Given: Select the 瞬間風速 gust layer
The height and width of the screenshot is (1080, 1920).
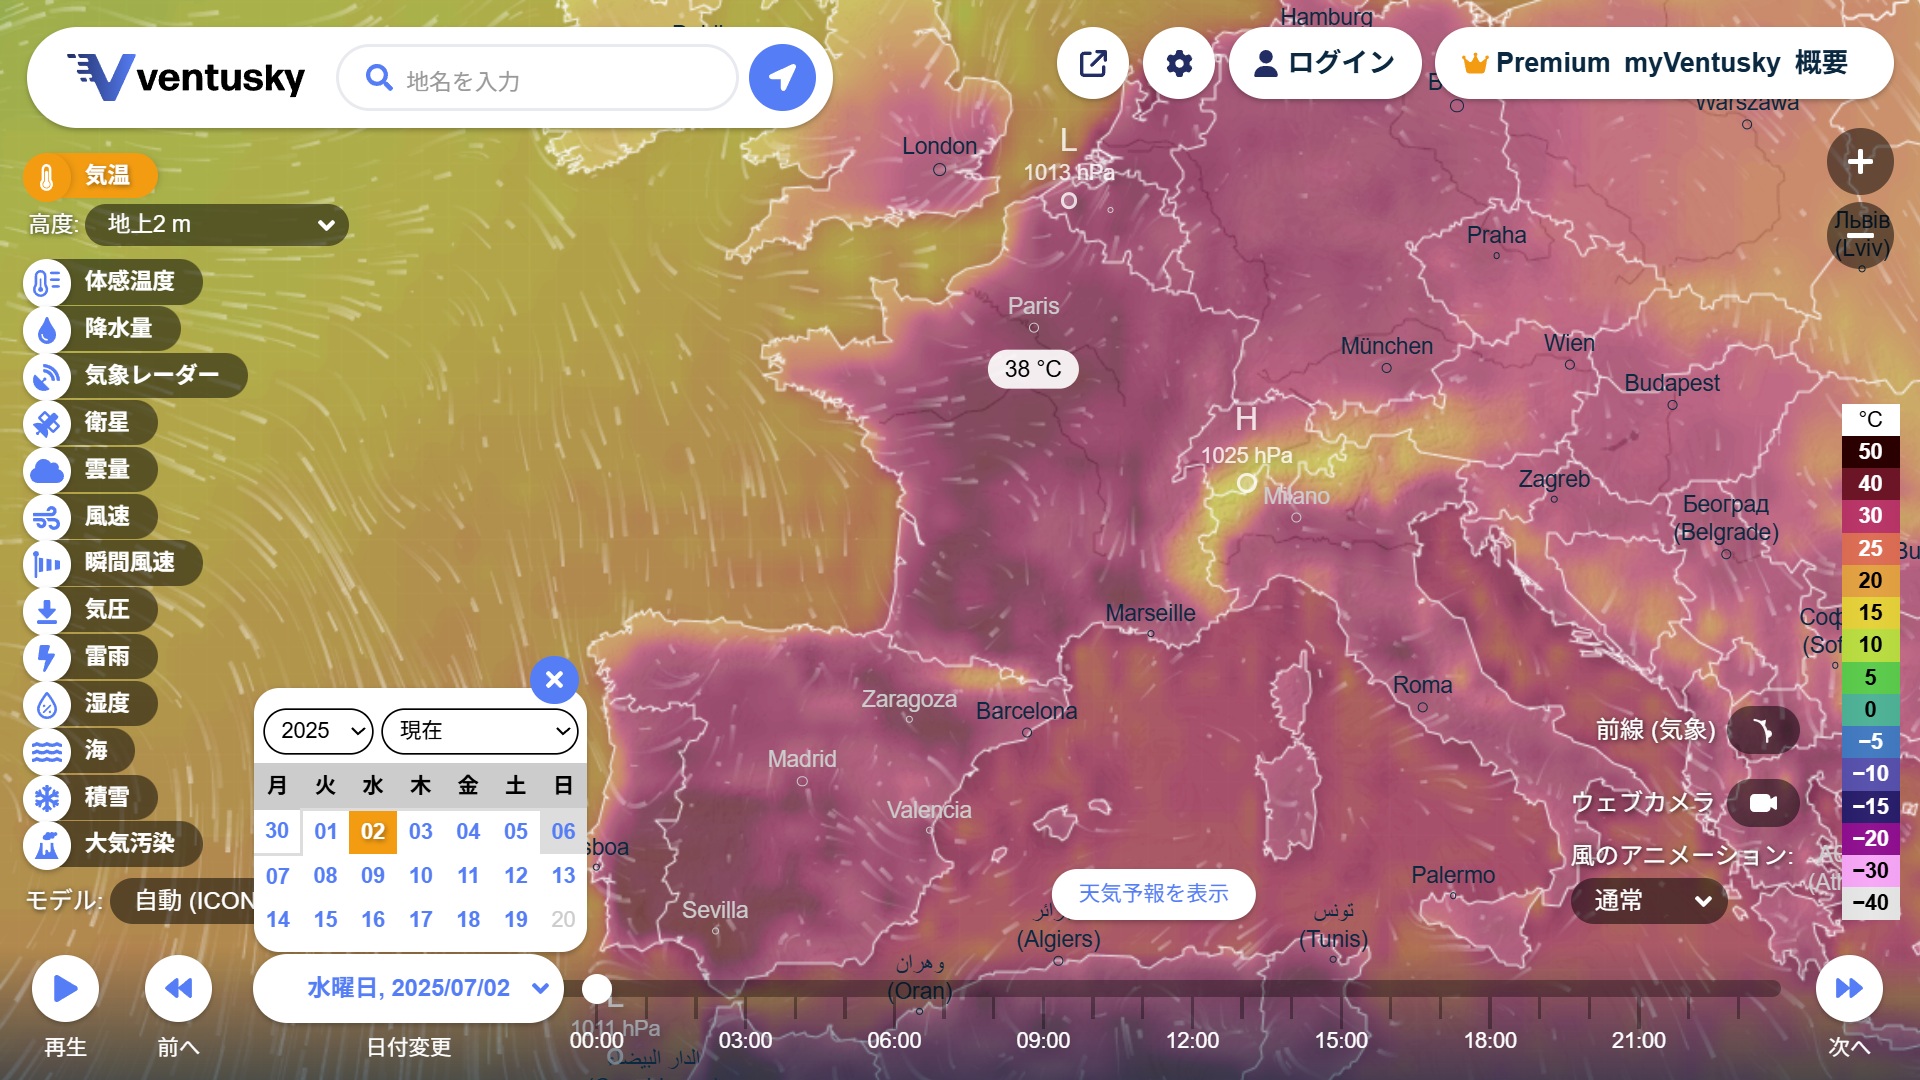Looking at the screenshot, I should [112, 563].
